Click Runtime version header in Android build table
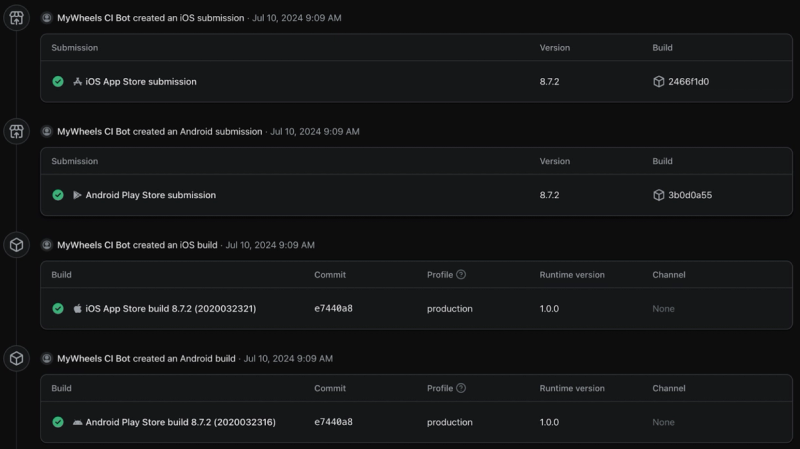The height and width of the screenshot is (449, 800). point(572,388)
